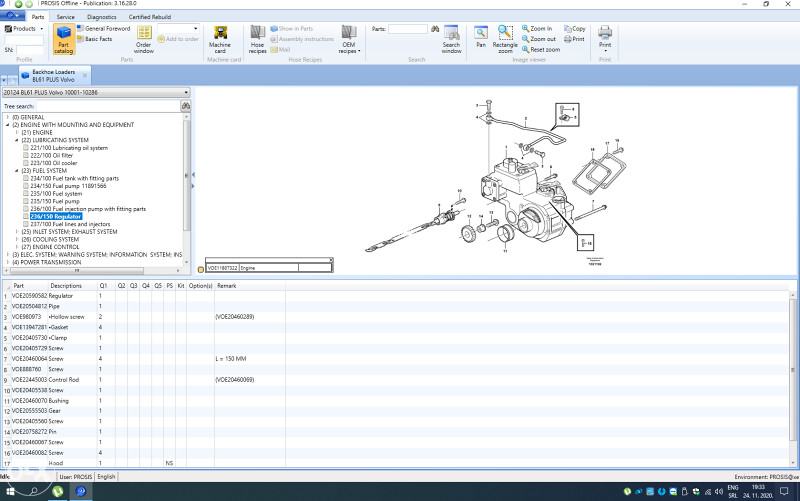The width and height of the screenshot is (800, 501).
Task: Click the Print icon in ribbon
Action: (x=605, y=38)
